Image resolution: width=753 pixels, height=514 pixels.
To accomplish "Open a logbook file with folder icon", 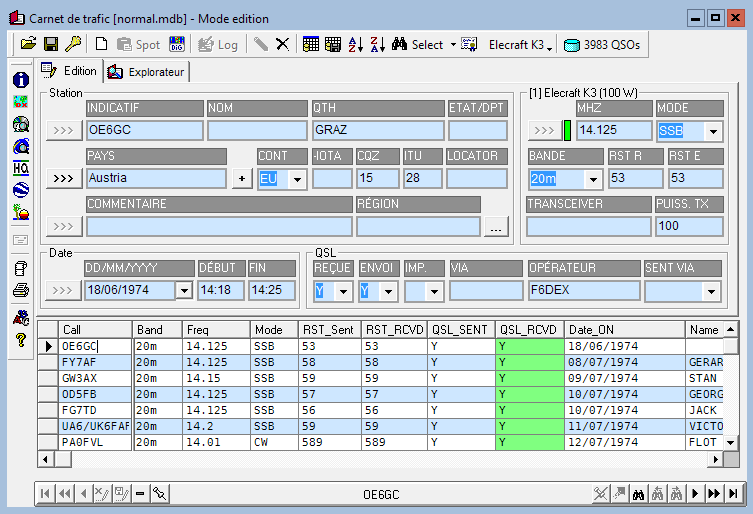I will 29,44.
